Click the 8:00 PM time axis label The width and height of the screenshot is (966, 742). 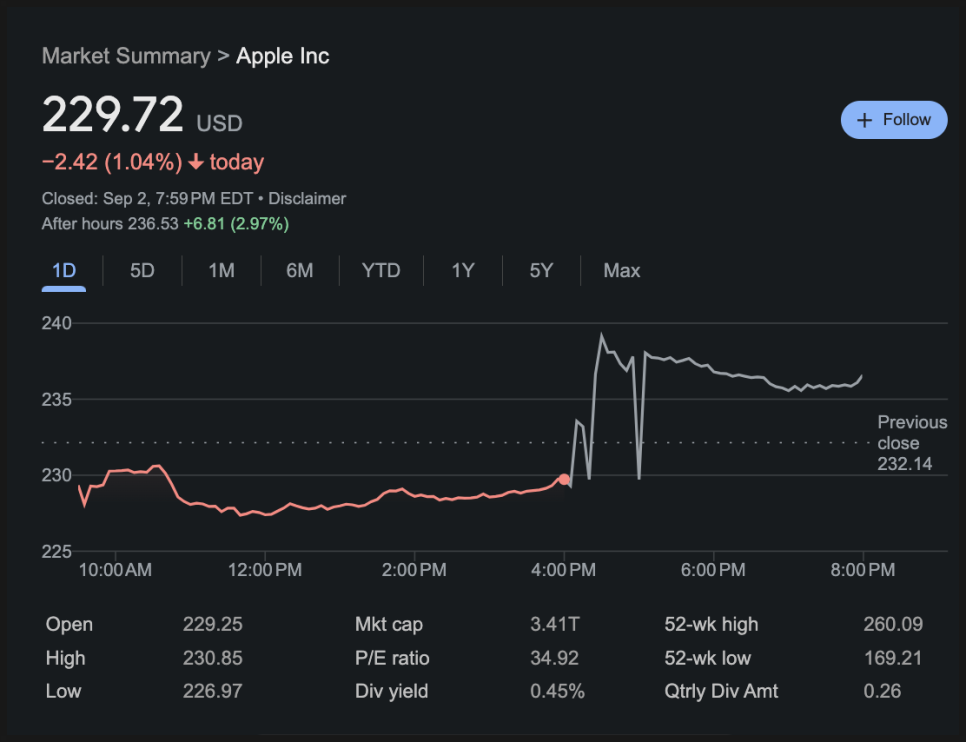(862, 569)
